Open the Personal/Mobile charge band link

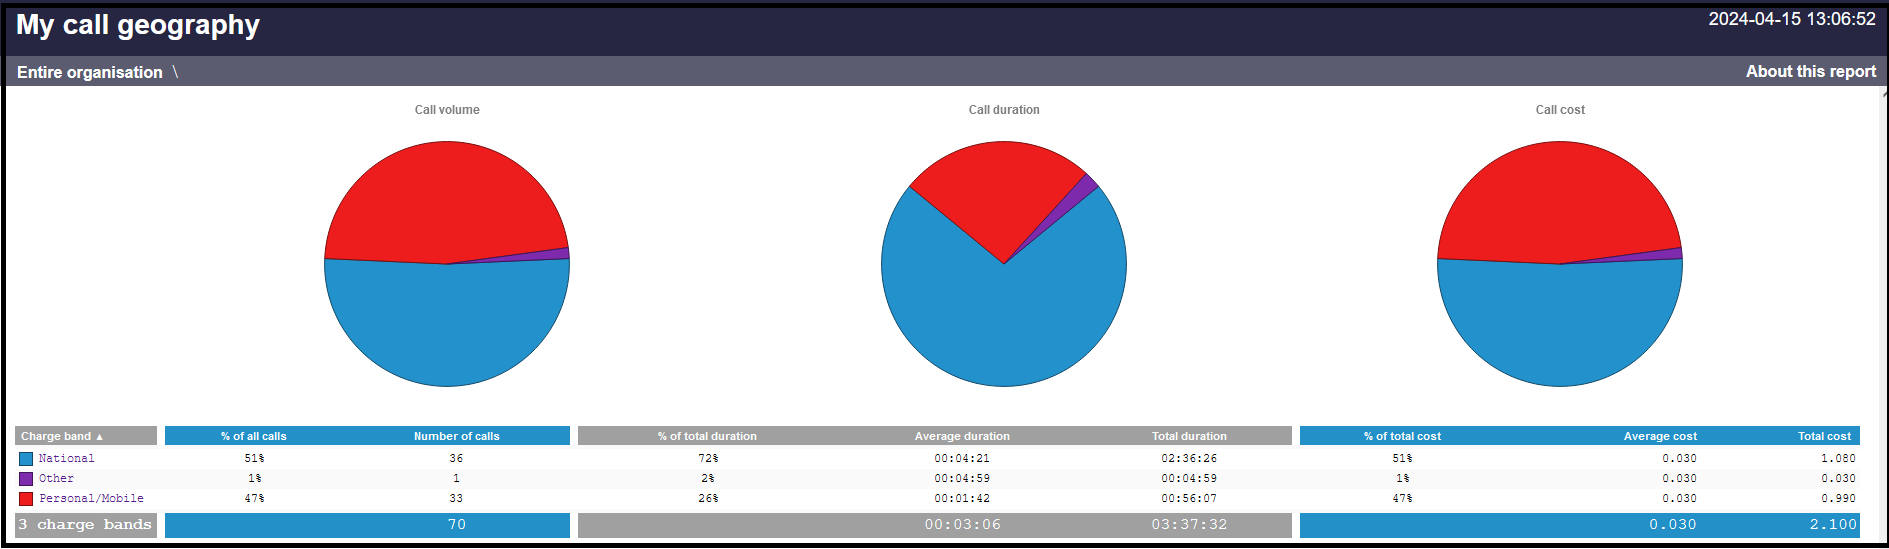[x=91, y=499]
